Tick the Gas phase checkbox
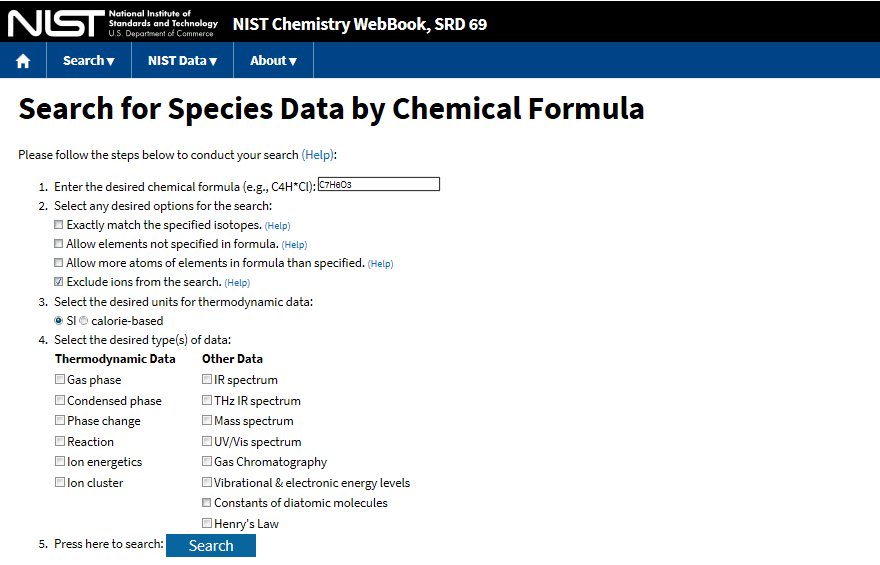 tap(59, 379)
